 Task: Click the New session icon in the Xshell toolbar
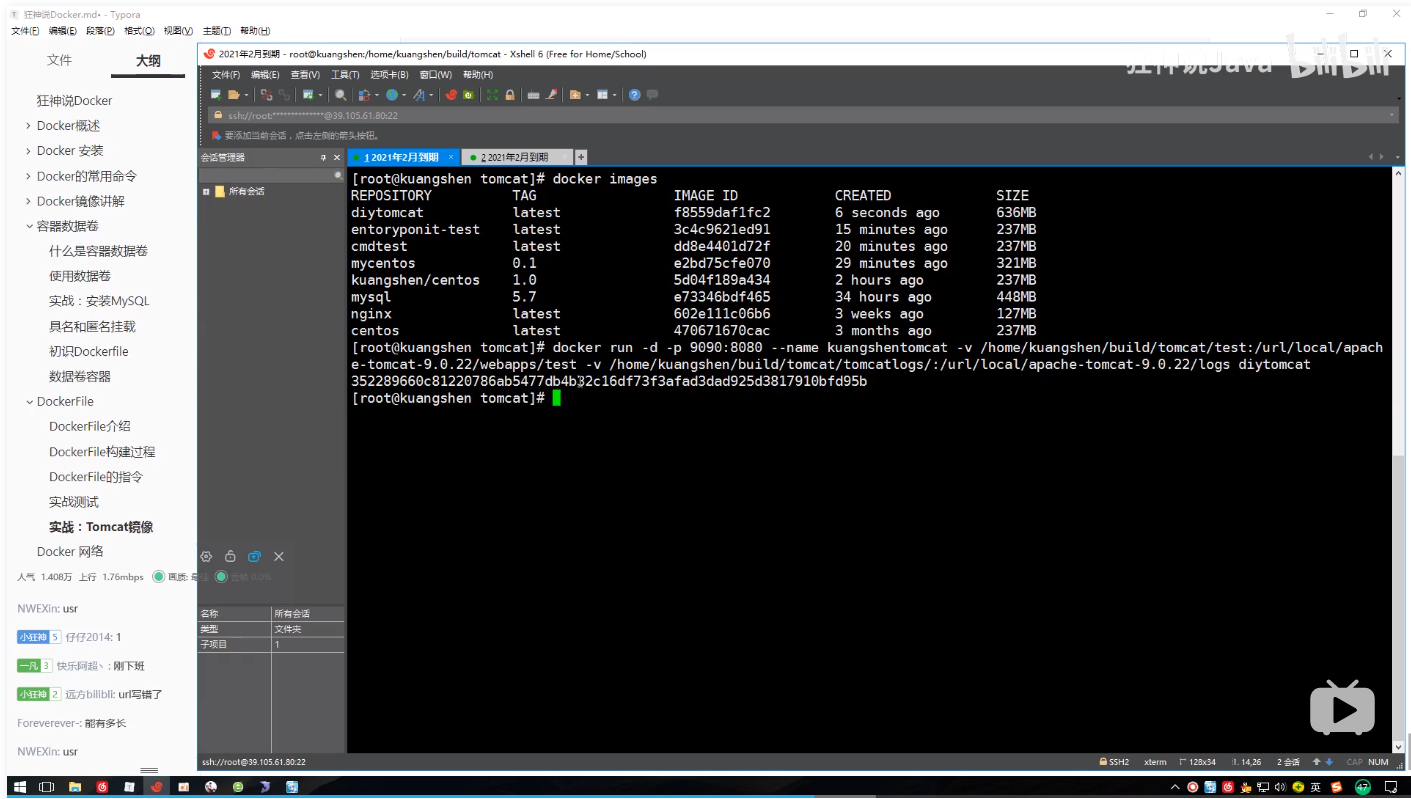point(216,95)
